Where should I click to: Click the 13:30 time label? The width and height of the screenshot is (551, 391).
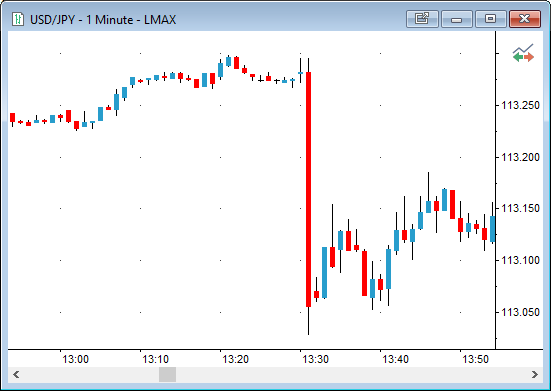[x=316, y=359]
